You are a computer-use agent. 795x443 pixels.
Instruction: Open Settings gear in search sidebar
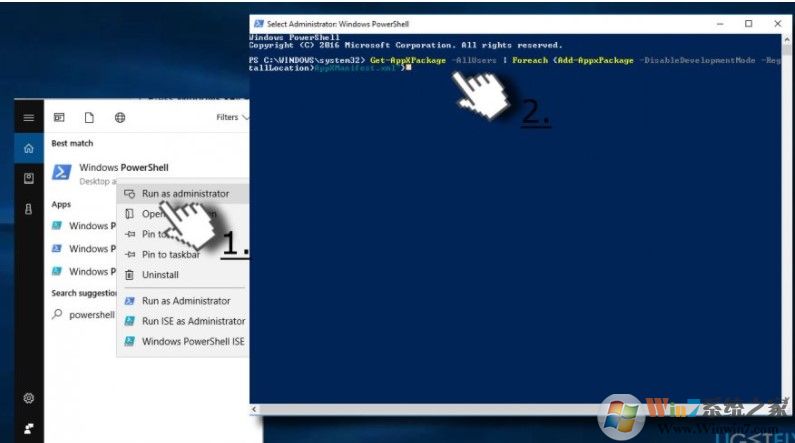[x=27, y=398]
